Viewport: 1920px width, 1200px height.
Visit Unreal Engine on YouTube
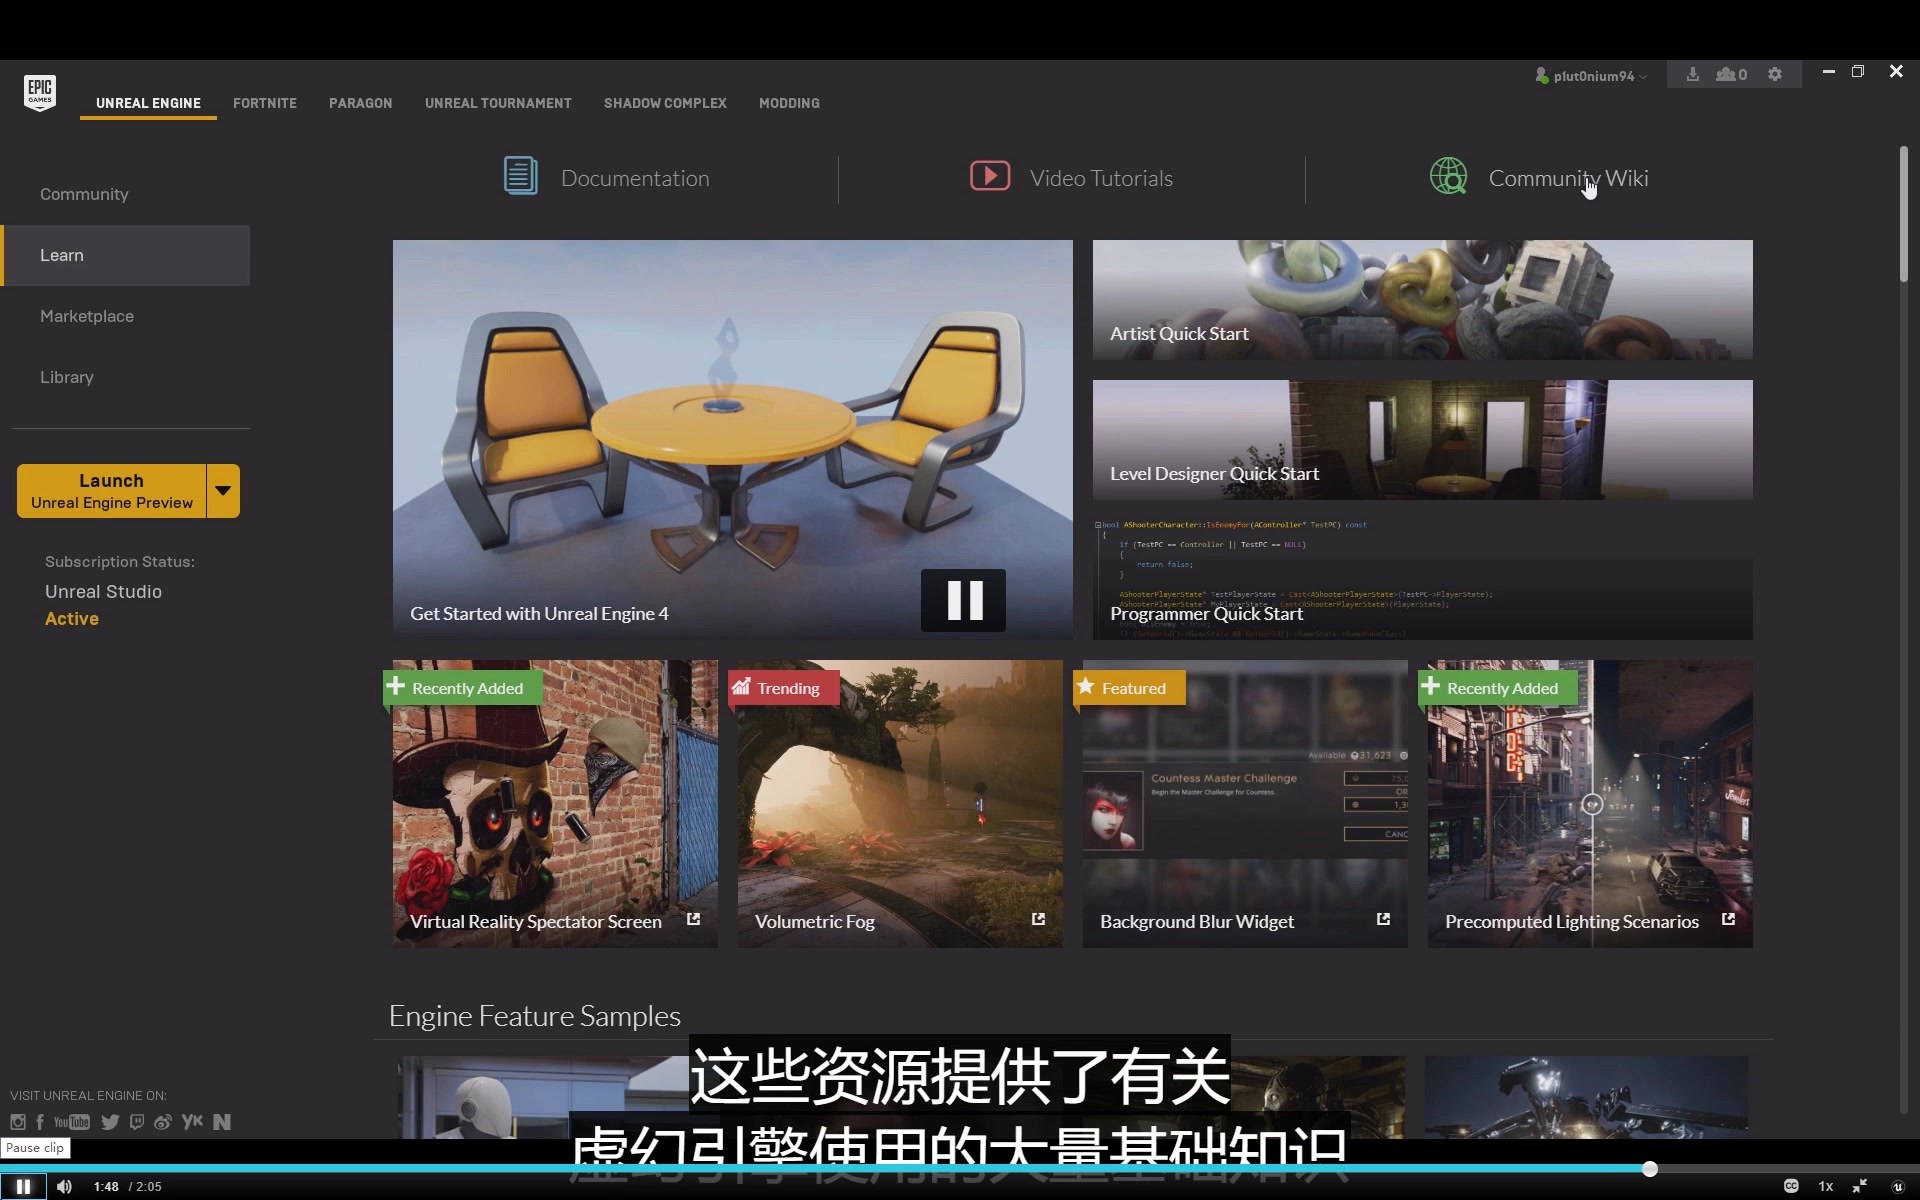(72, 1122)
